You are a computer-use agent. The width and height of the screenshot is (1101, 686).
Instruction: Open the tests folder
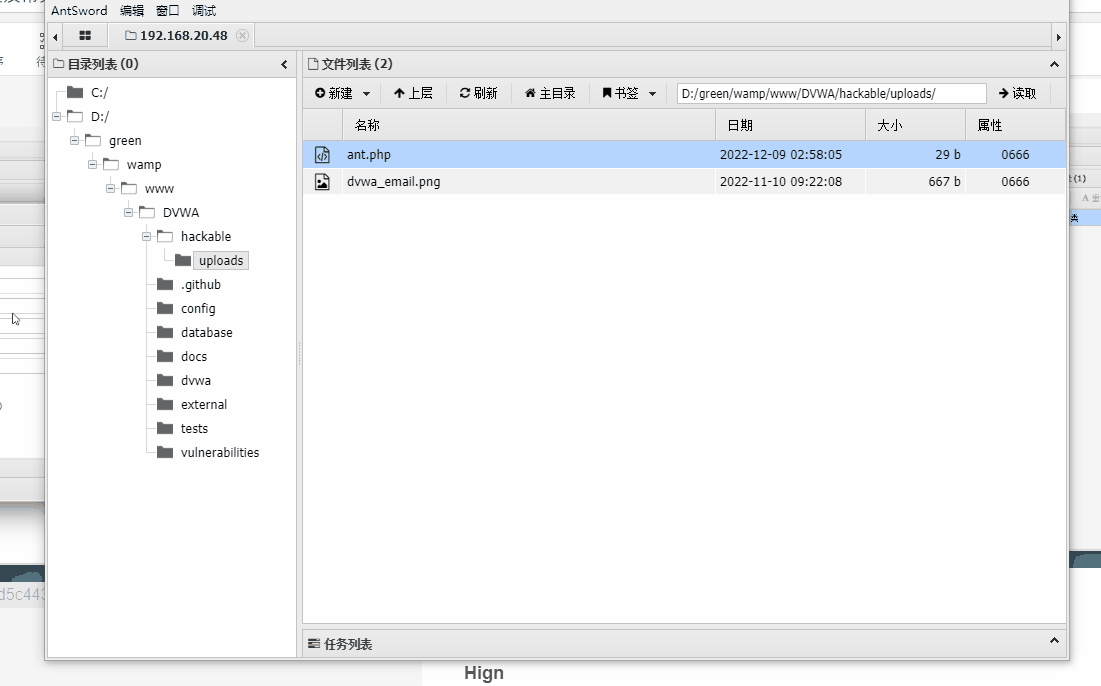click(x=195, y=428)
